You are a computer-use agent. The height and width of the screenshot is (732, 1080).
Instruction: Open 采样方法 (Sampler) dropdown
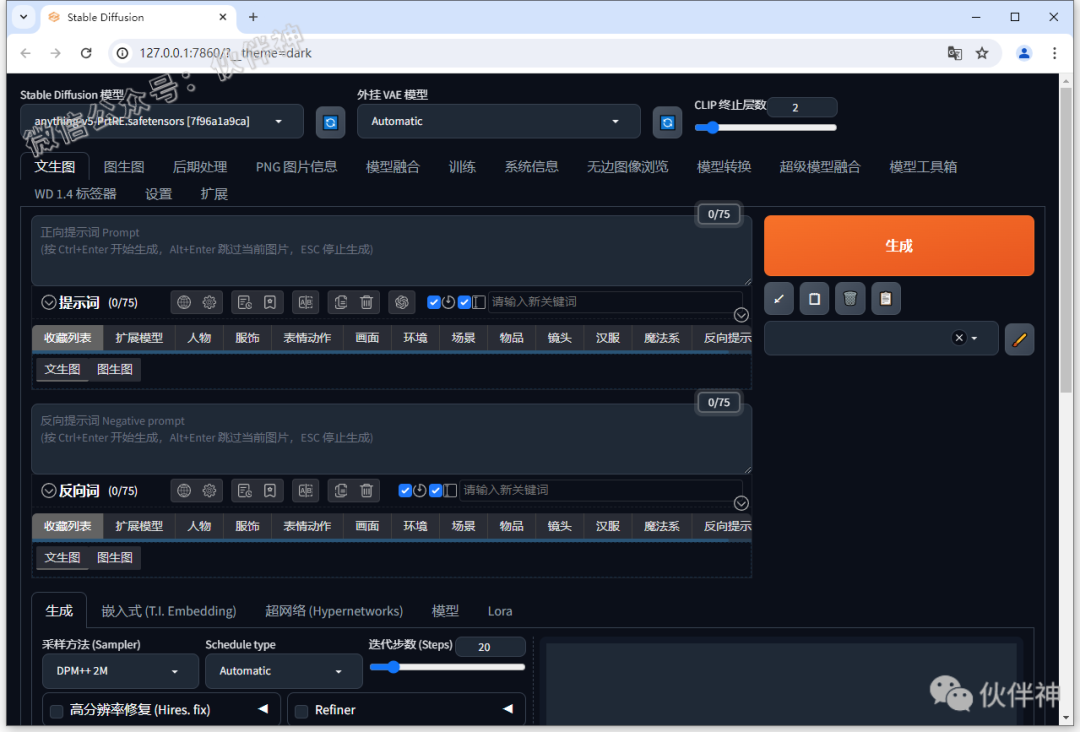tap(120, 671)
